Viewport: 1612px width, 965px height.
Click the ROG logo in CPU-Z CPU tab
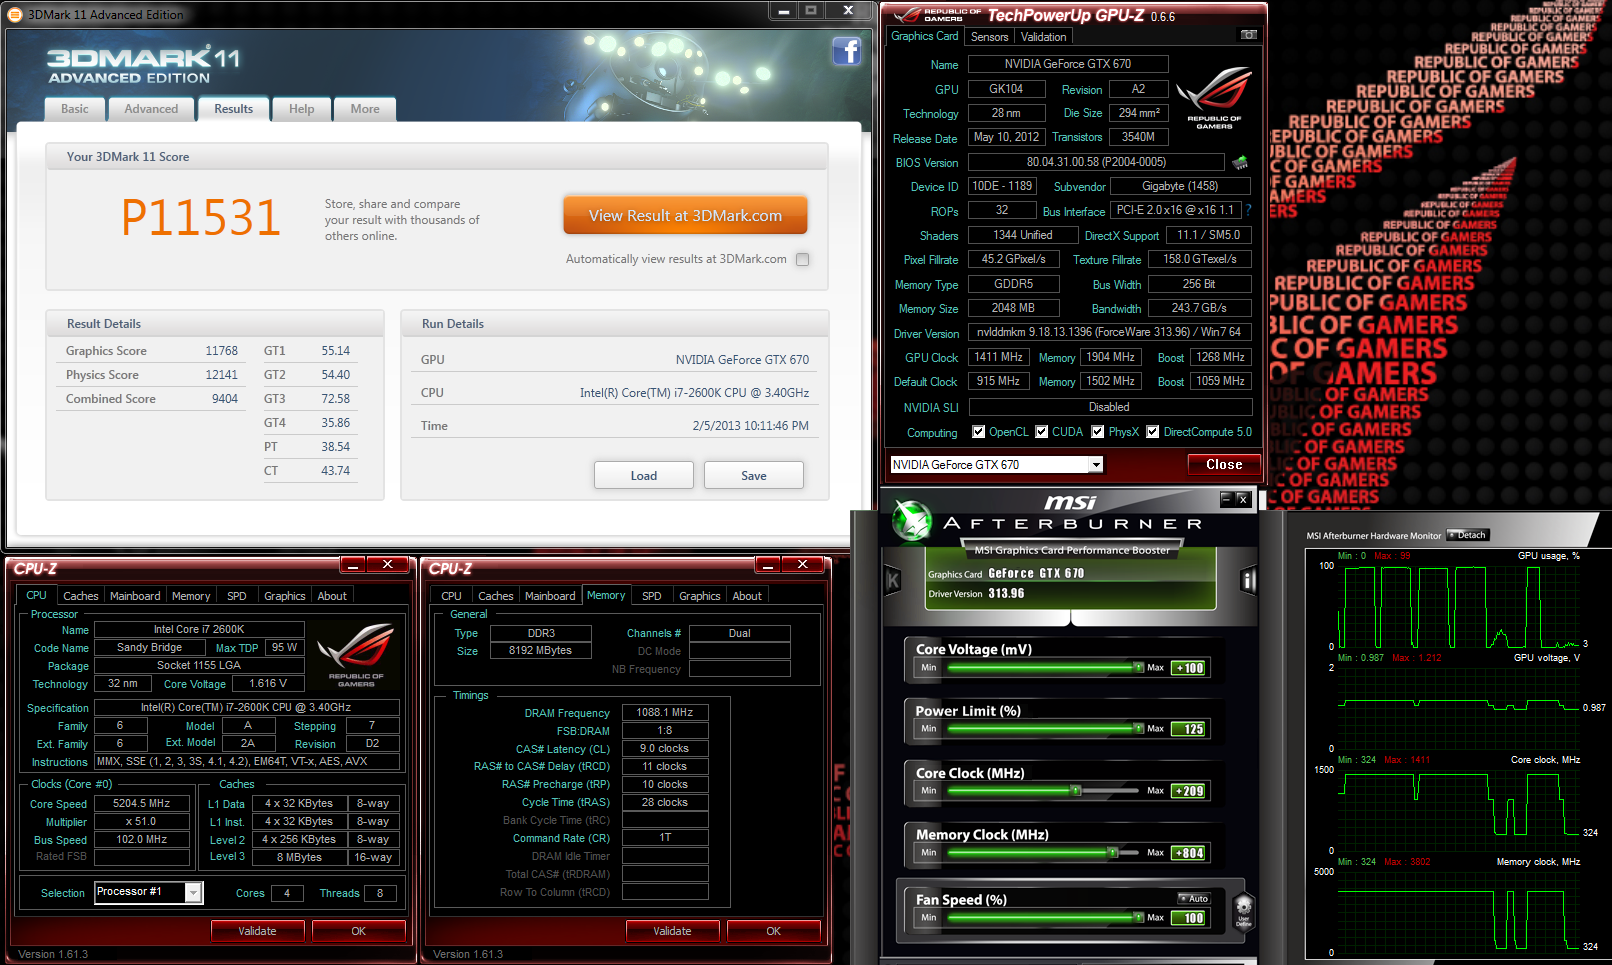point(355,654)
